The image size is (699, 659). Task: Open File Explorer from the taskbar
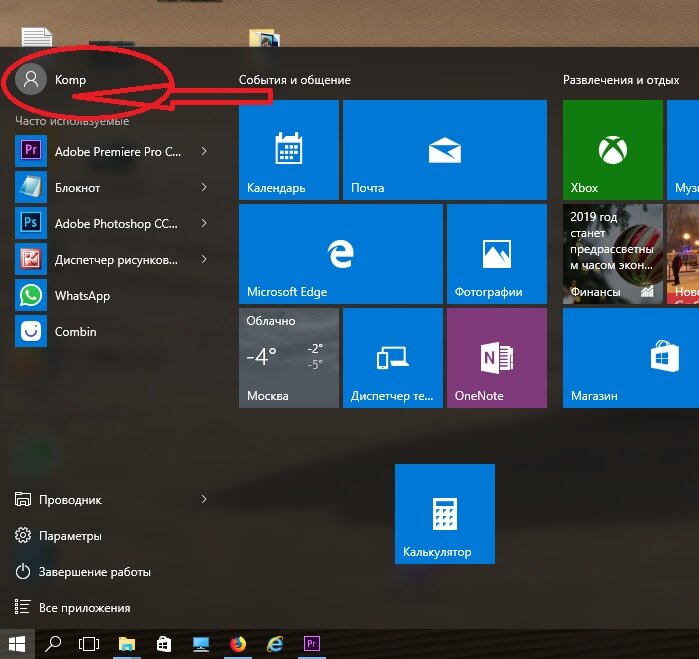127,644
